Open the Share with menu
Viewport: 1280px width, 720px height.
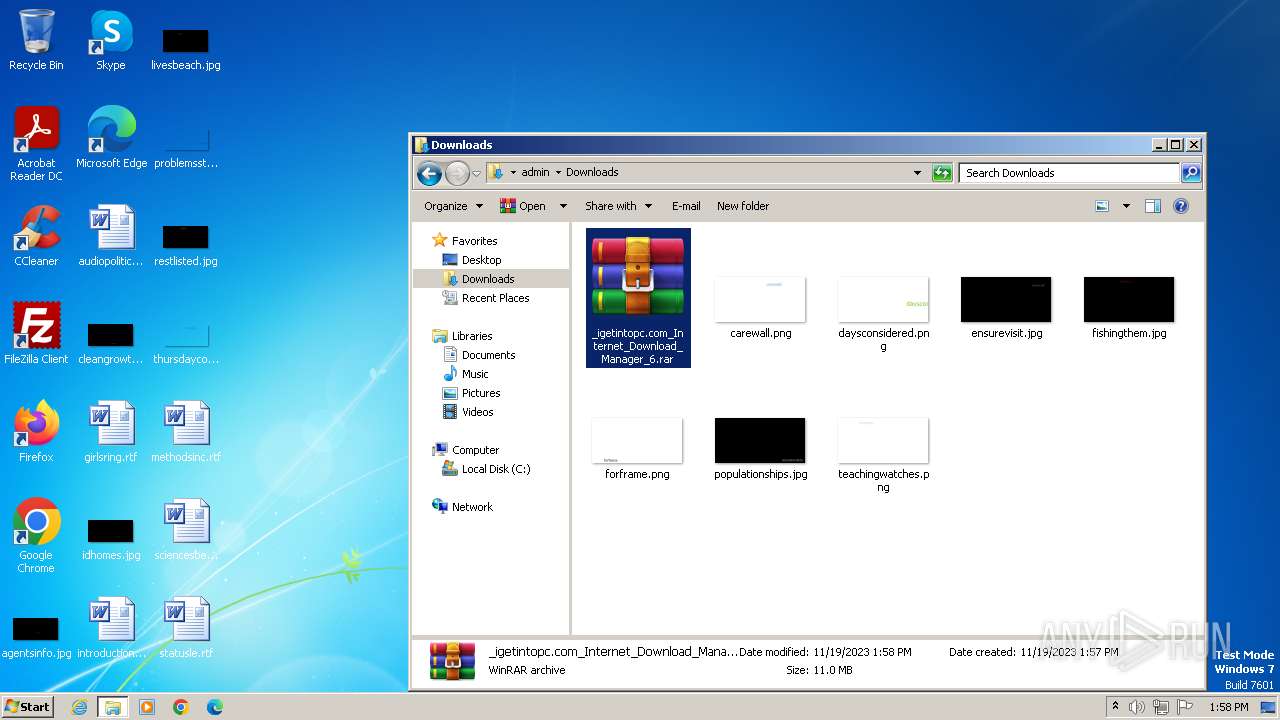pos(618,206)
